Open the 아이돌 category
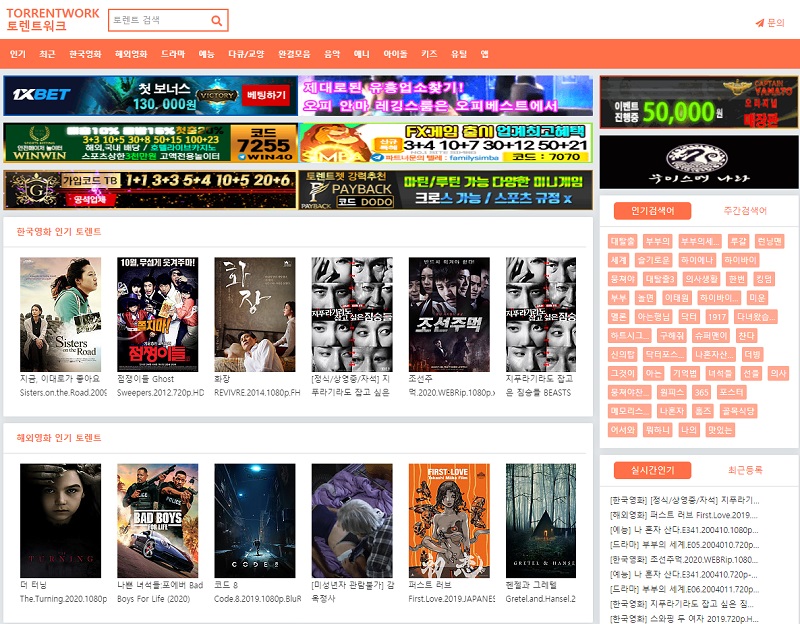The height and width of the screenshot is (624, 800). (x=395, y=54)
